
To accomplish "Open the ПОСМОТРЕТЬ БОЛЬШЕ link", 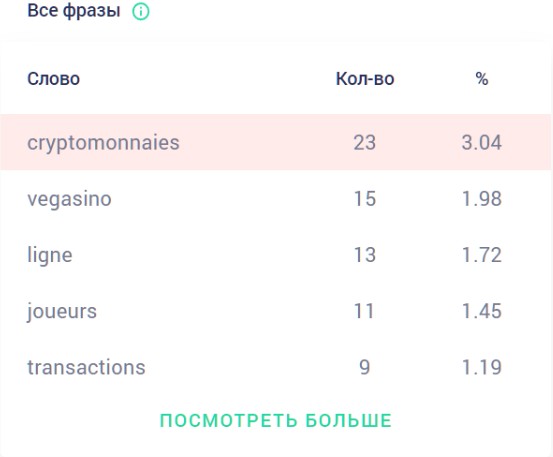I will point(276,420).
